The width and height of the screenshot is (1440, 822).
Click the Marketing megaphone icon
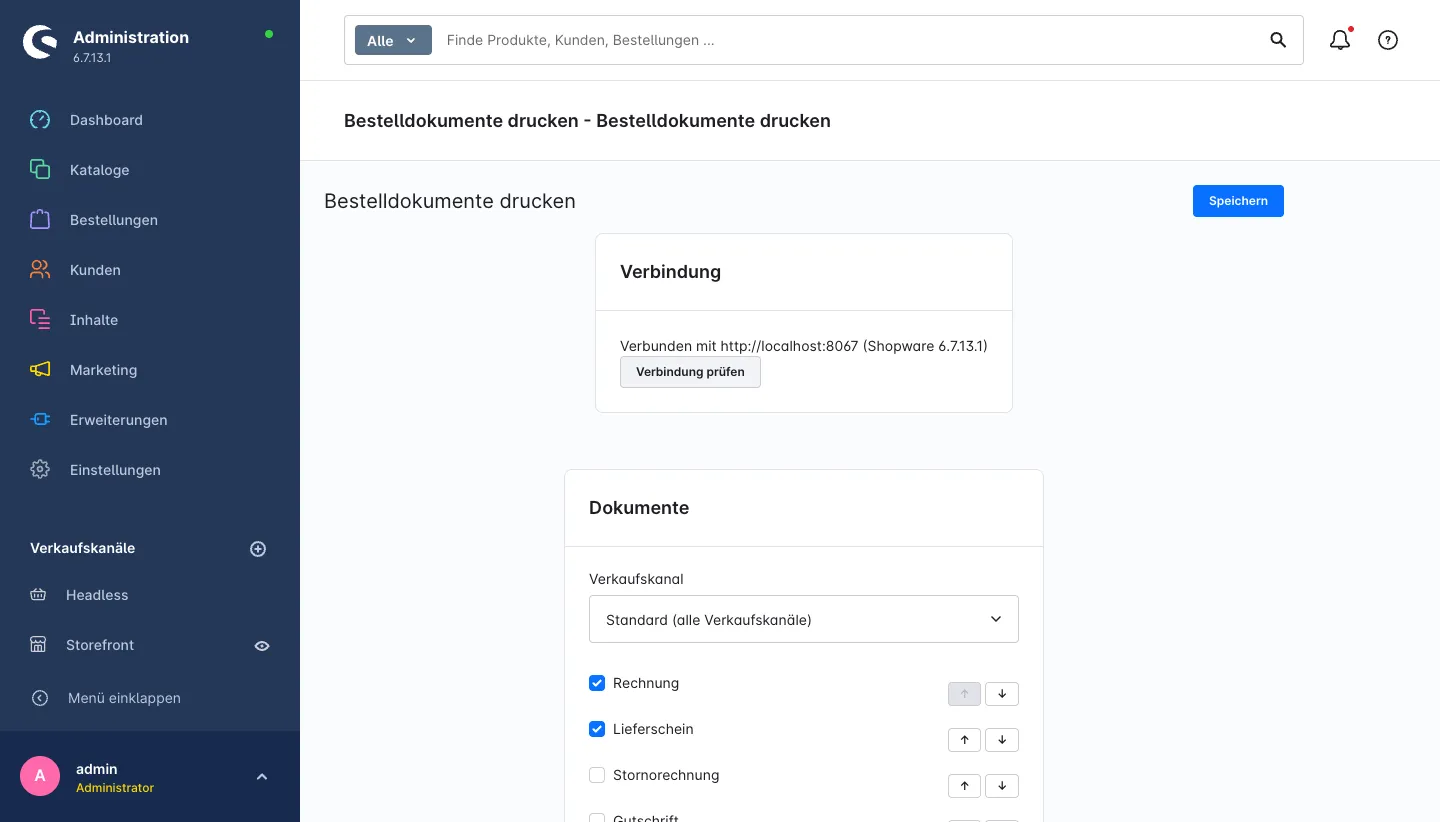pyautogui.click(x=40, y=370)
